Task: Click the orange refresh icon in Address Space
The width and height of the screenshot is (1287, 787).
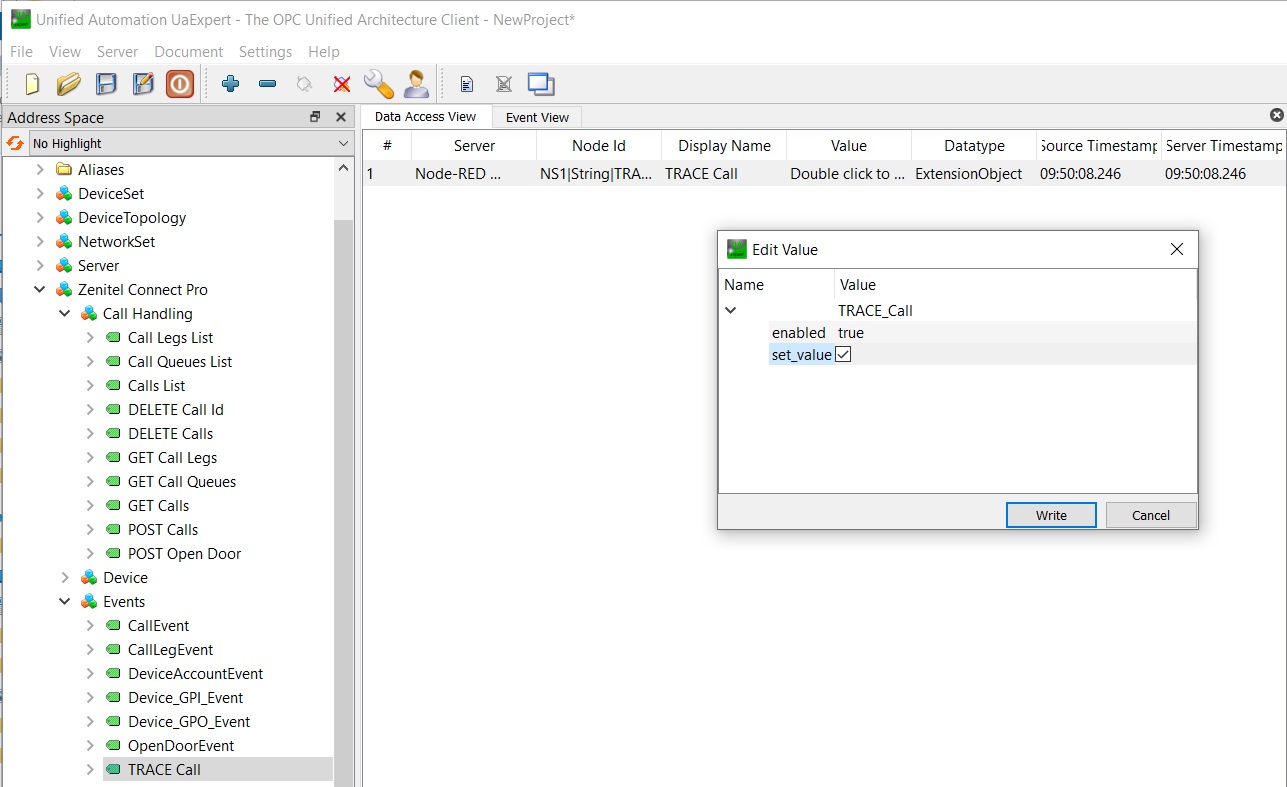Action: tap(15, 143)
